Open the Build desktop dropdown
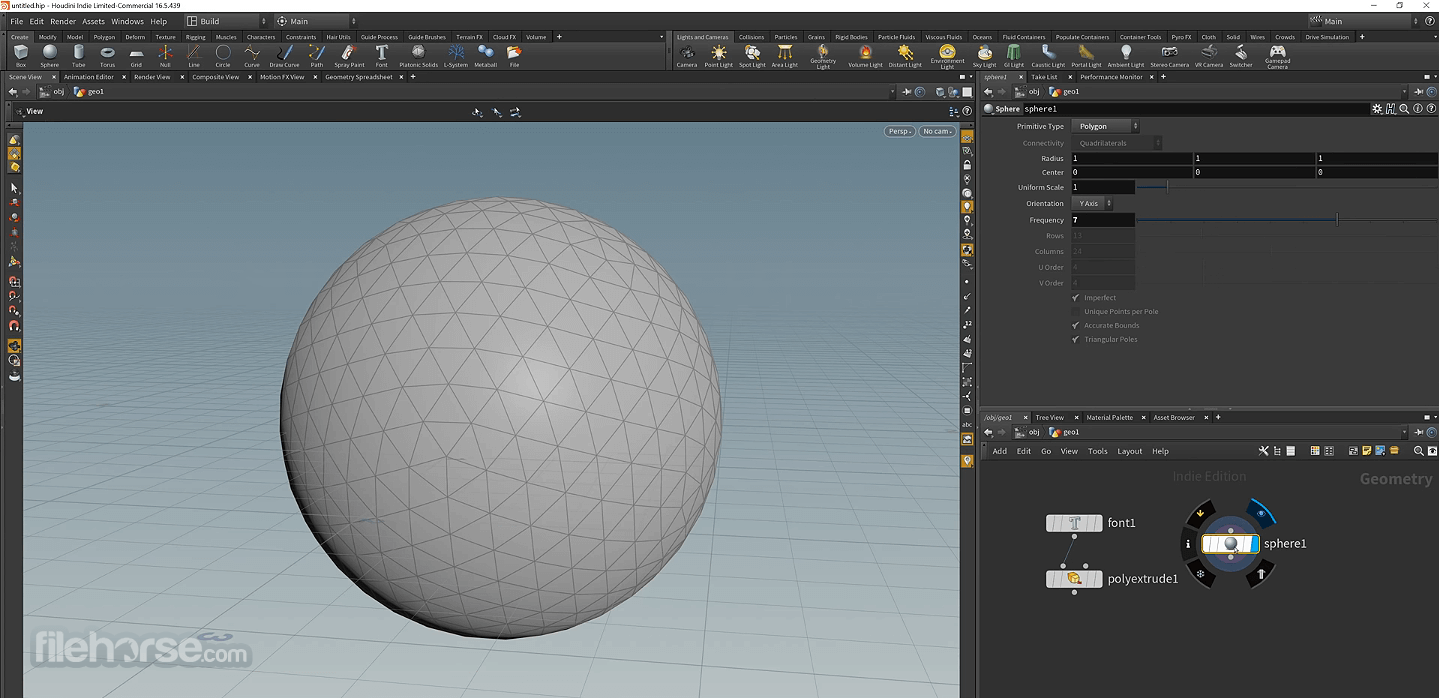This screenshot has width=1439, height=698. [x=227, y=21]
